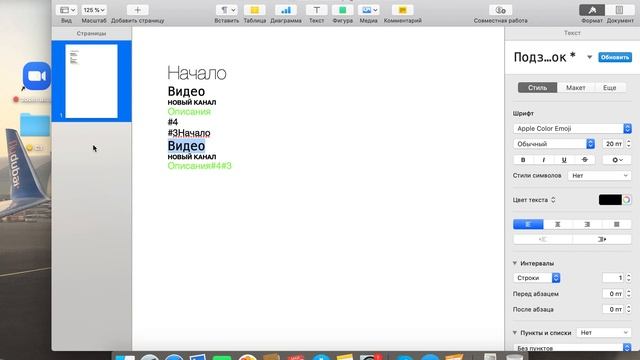Switch to the Стиль tab
The image size is (640, 360).
click(537, 88)
